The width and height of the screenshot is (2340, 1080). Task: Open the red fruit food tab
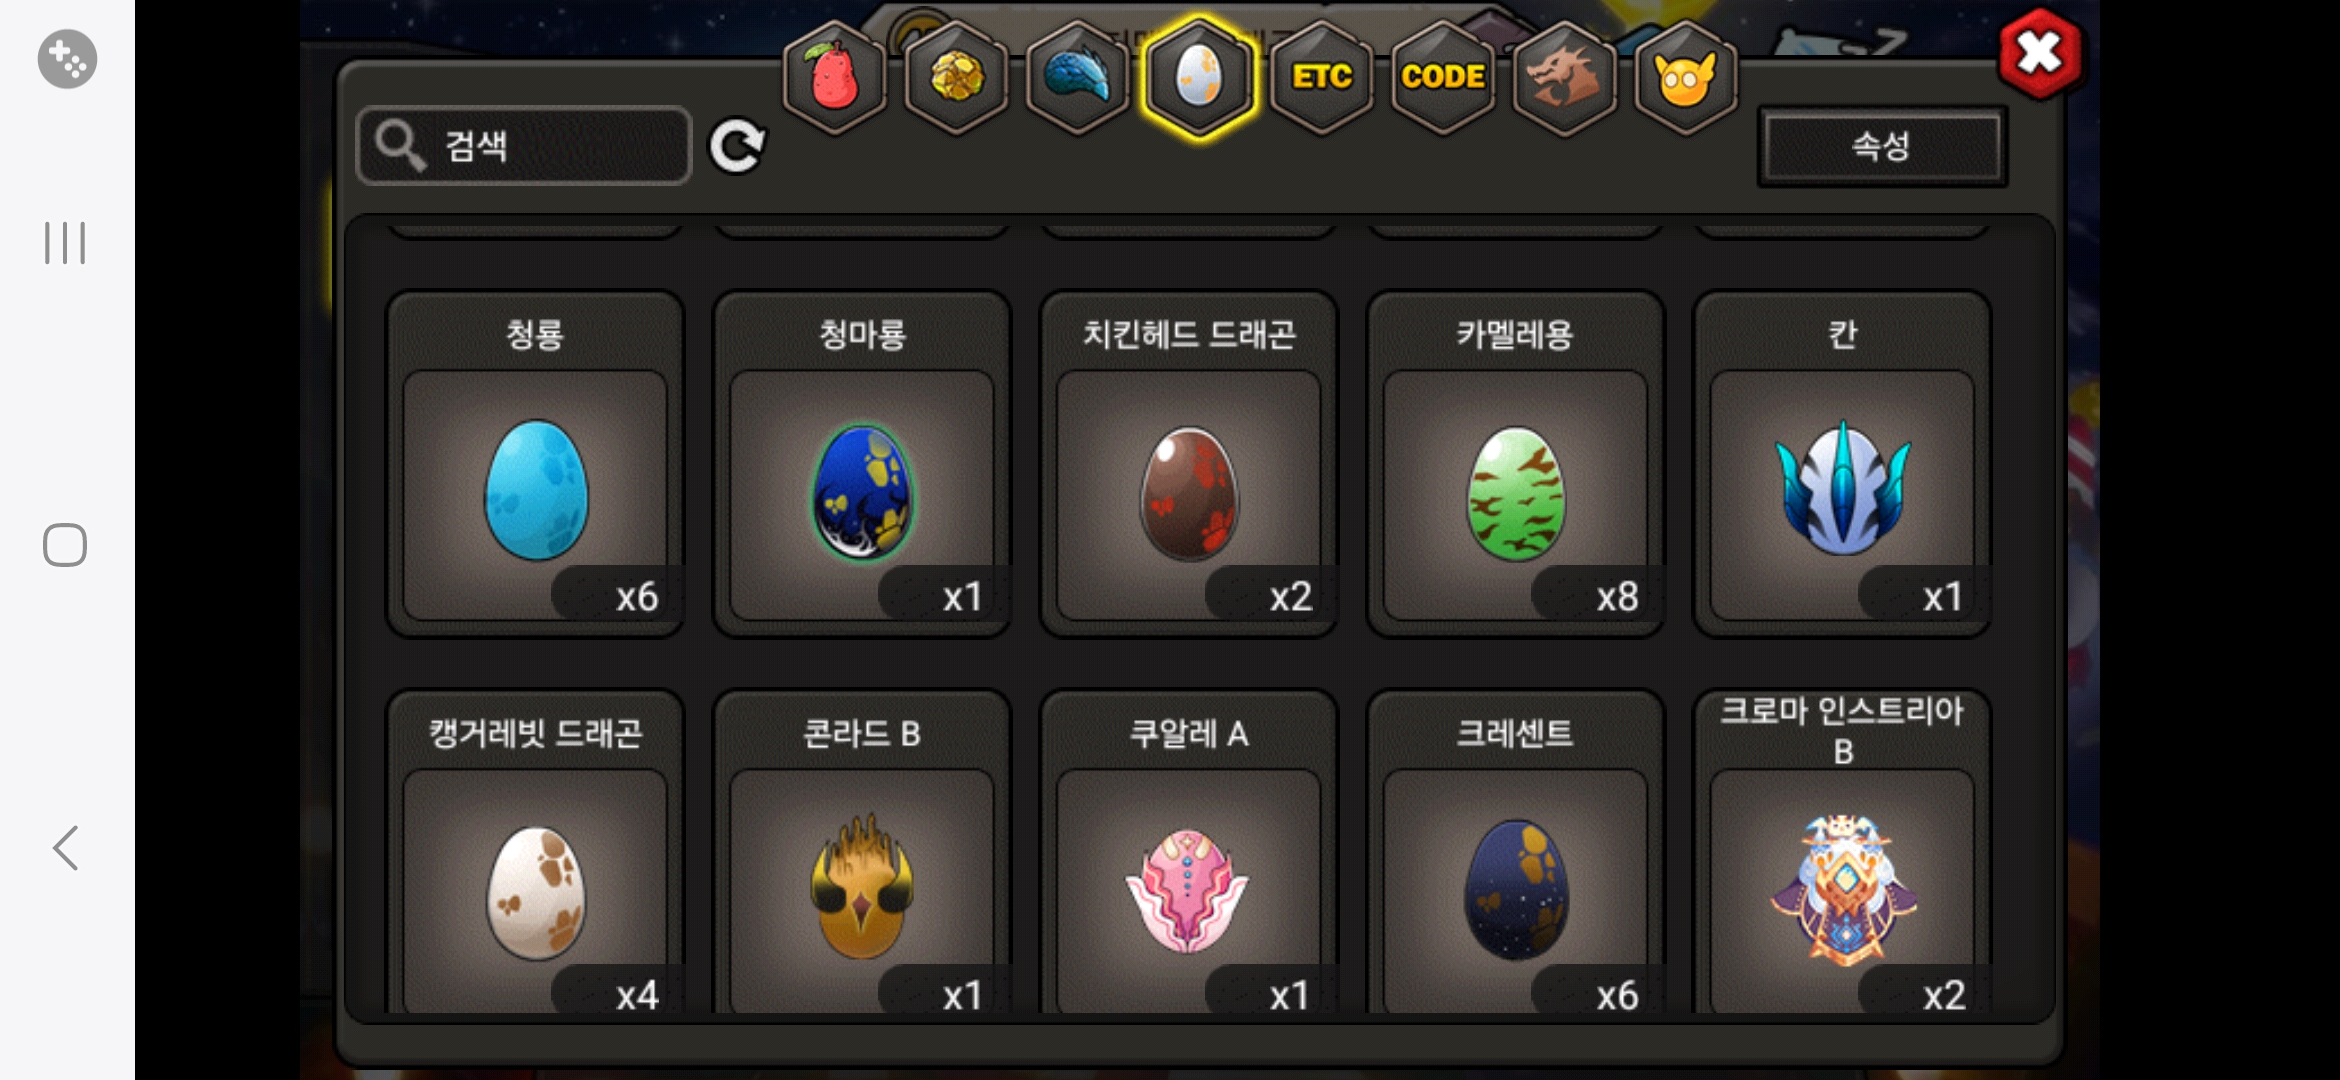834,77
